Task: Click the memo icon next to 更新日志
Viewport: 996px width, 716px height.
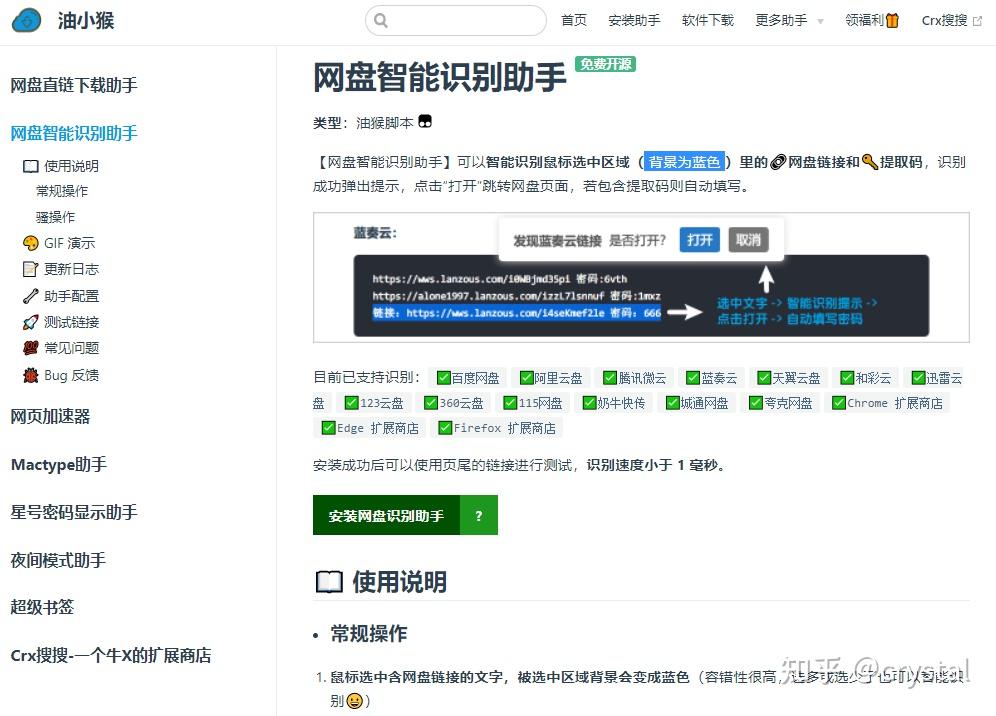Action: 31,268
